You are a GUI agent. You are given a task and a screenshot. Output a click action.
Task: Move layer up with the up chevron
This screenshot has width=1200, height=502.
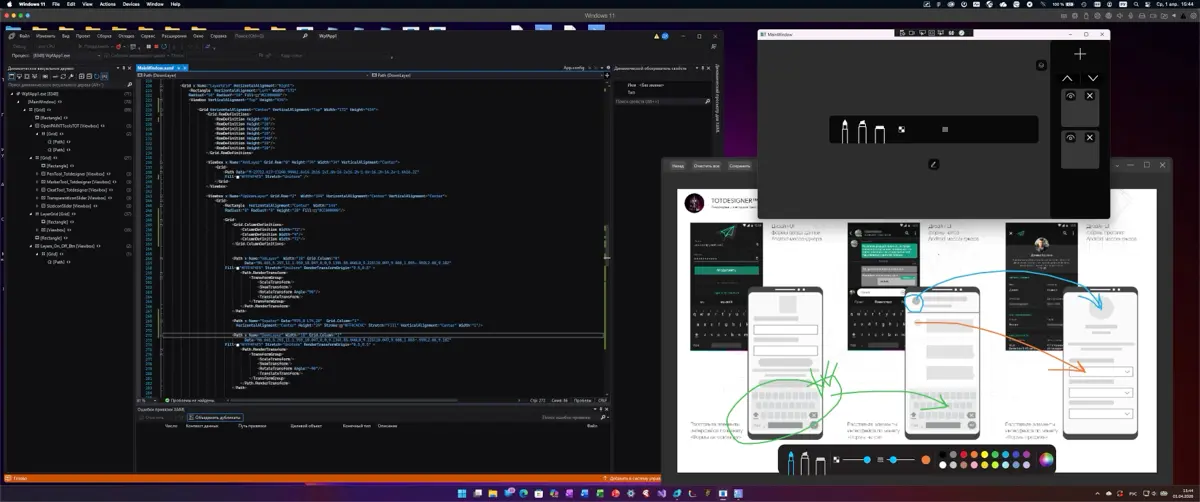(1067, 78)
